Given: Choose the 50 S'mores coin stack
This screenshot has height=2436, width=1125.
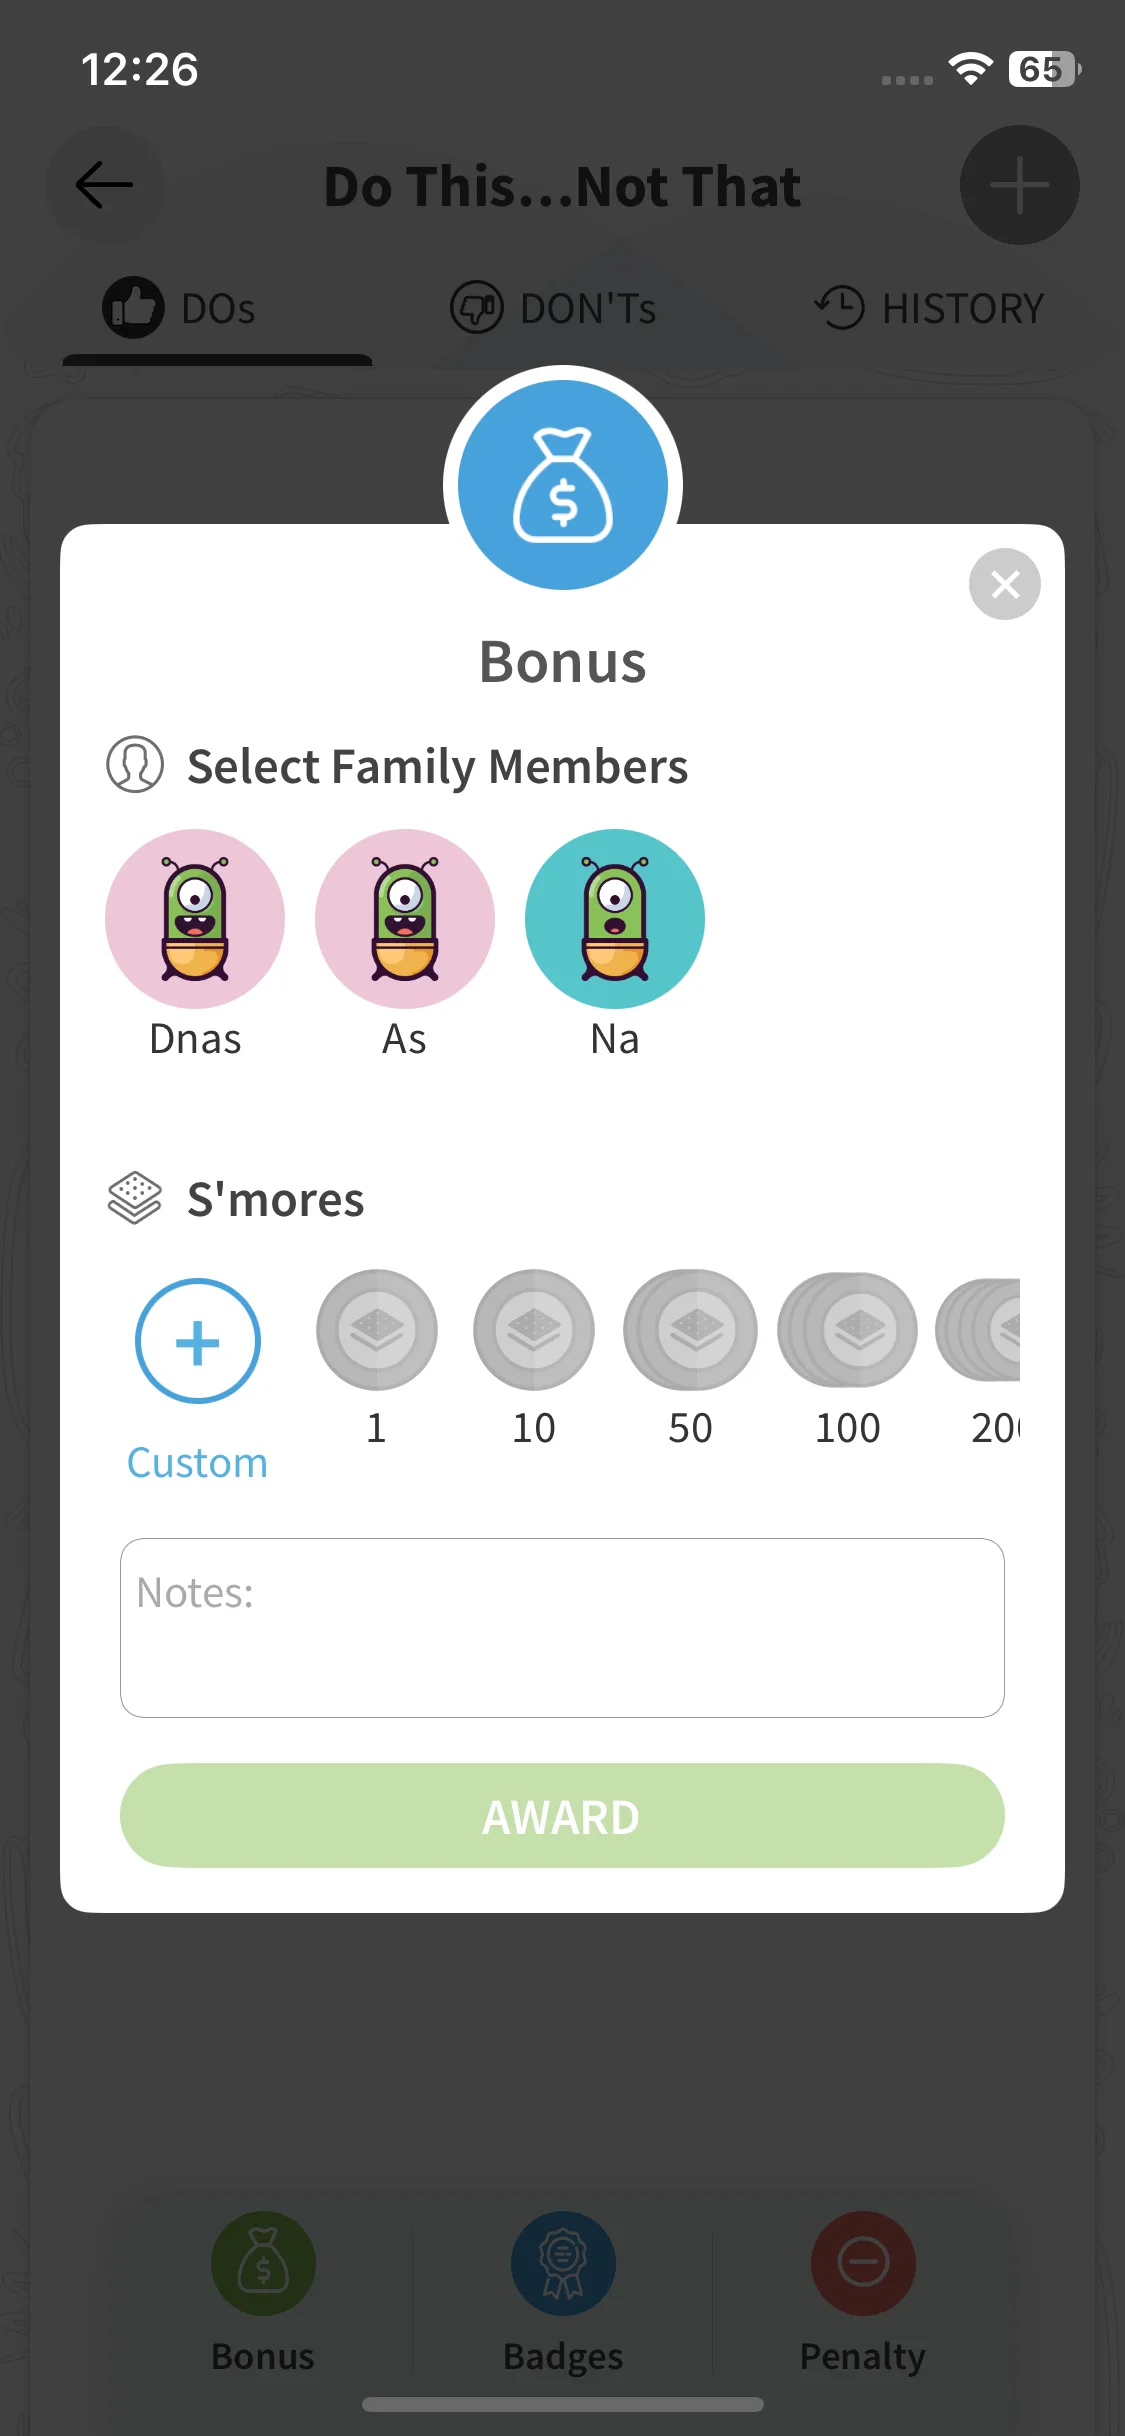Looking at the screenshot, I should coord(691,1330).
